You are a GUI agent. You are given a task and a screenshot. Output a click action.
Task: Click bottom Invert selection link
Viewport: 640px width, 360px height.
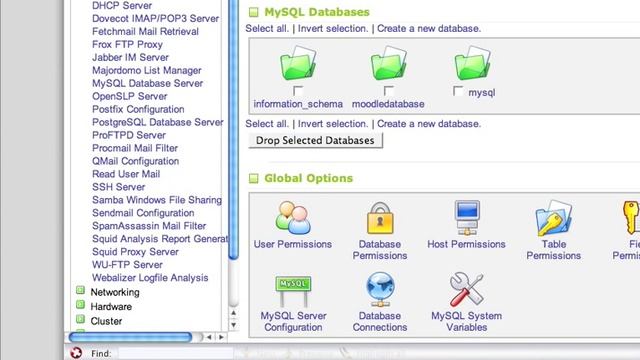pos(333,124)
